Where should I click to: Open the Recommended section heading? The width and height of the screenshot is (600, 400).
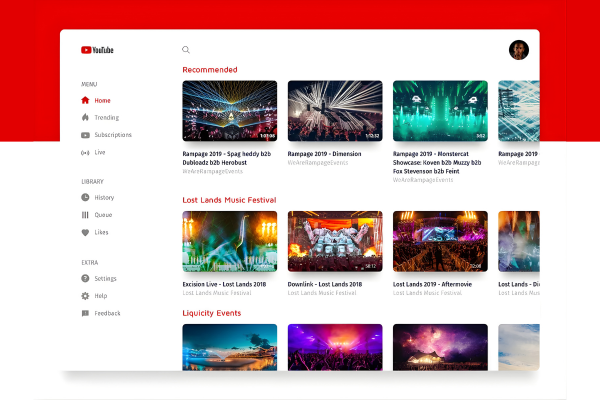pyautogui.click(x=210, y=70)
